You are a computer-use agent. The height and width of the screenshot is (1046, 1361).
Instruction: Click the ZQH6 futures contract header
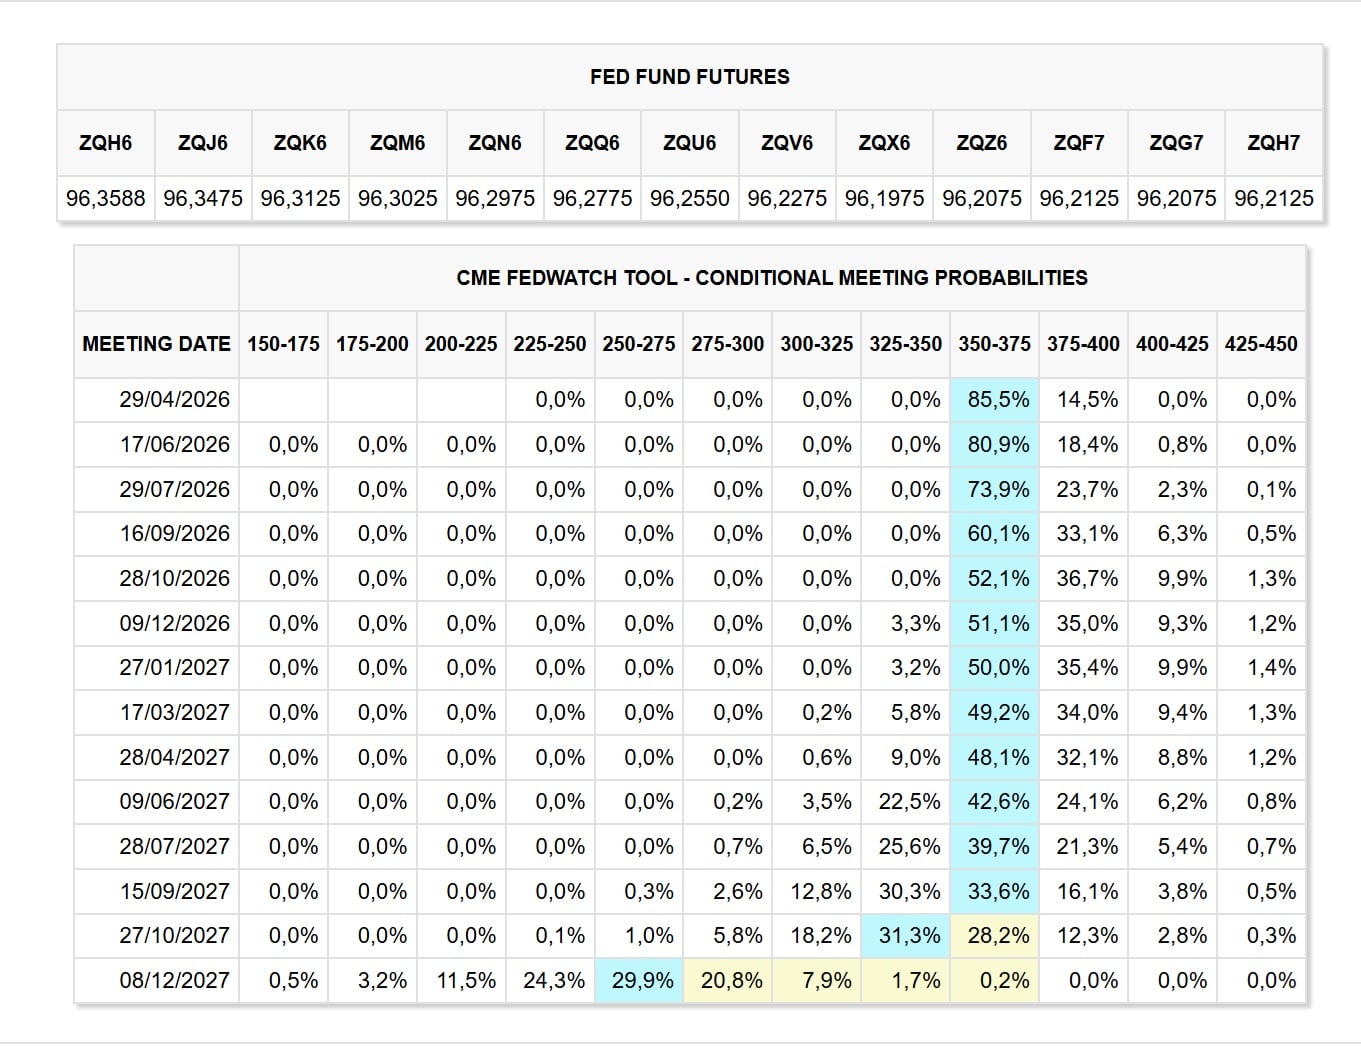click(105, 143)
